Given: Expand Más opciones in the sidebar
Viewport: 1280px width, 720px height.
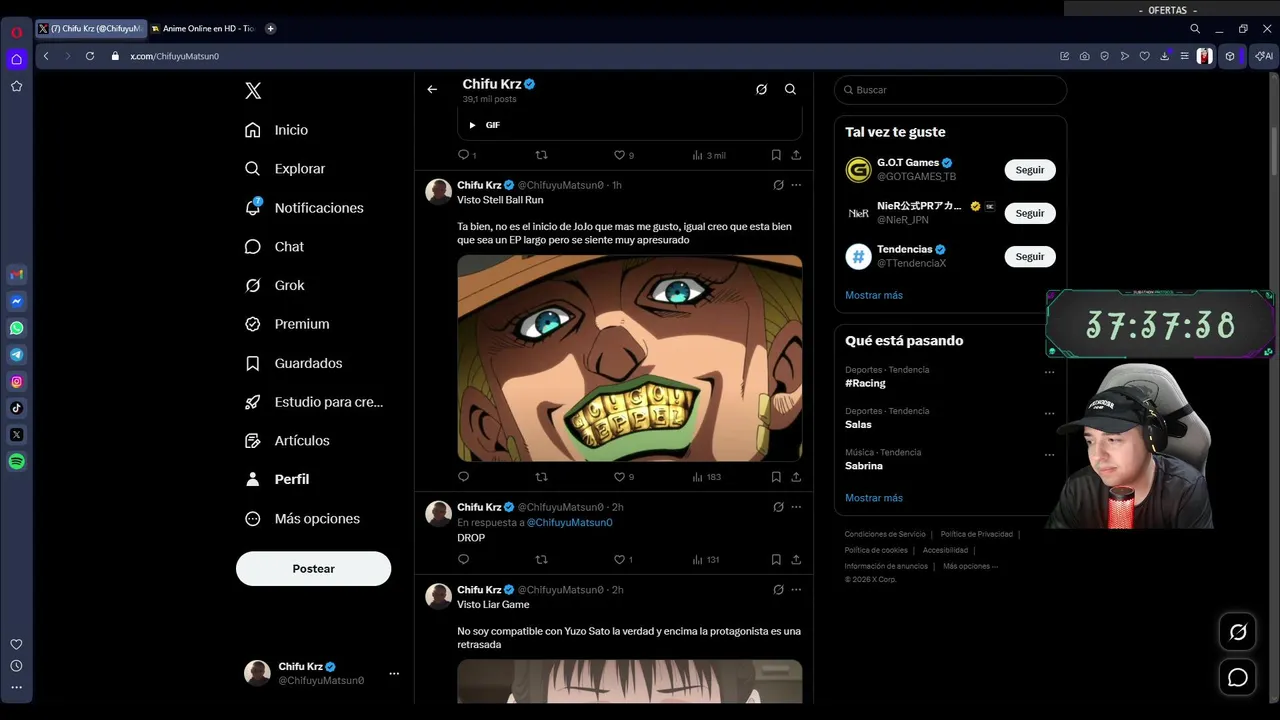Looking at the screenshot, I should [x=303, y=518].
